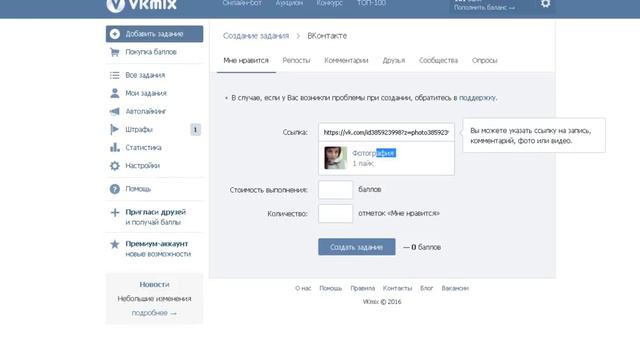640x360 pixels.
Task: Open the Мне нравится tab
Action: (246, 60)
